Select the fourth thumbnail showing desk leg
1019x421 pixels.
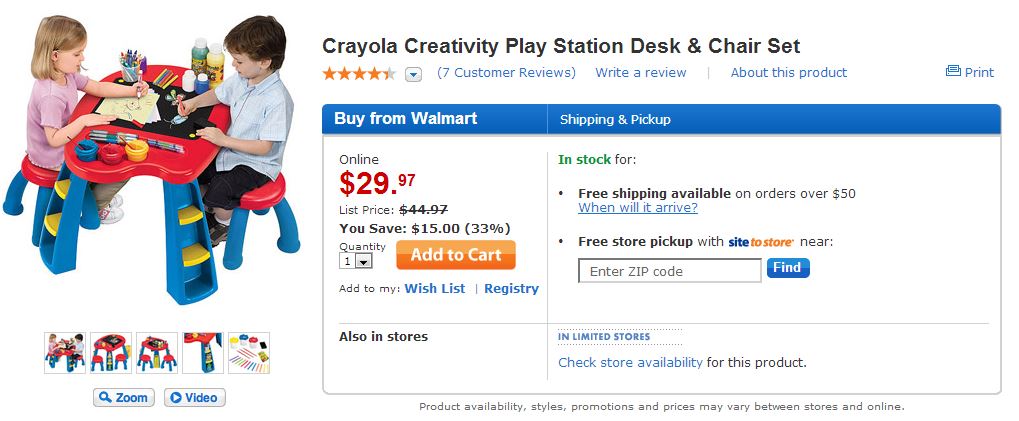click(203, 353)
